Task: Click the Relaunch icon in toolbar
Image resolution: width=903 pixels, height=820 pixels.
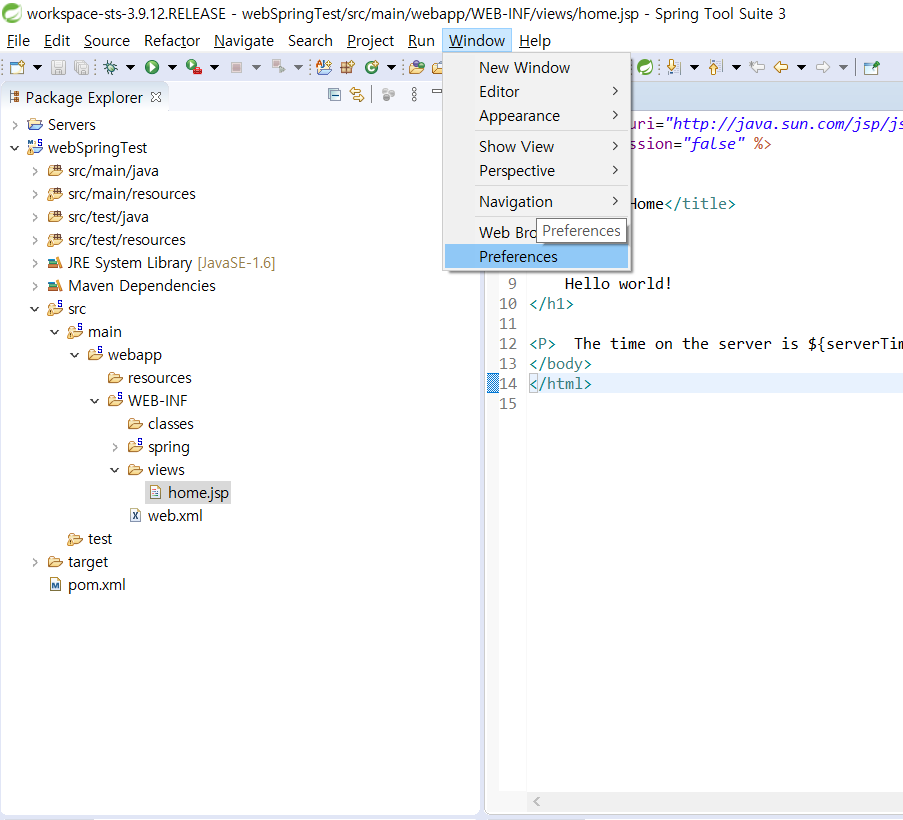Action: [279, 67]
